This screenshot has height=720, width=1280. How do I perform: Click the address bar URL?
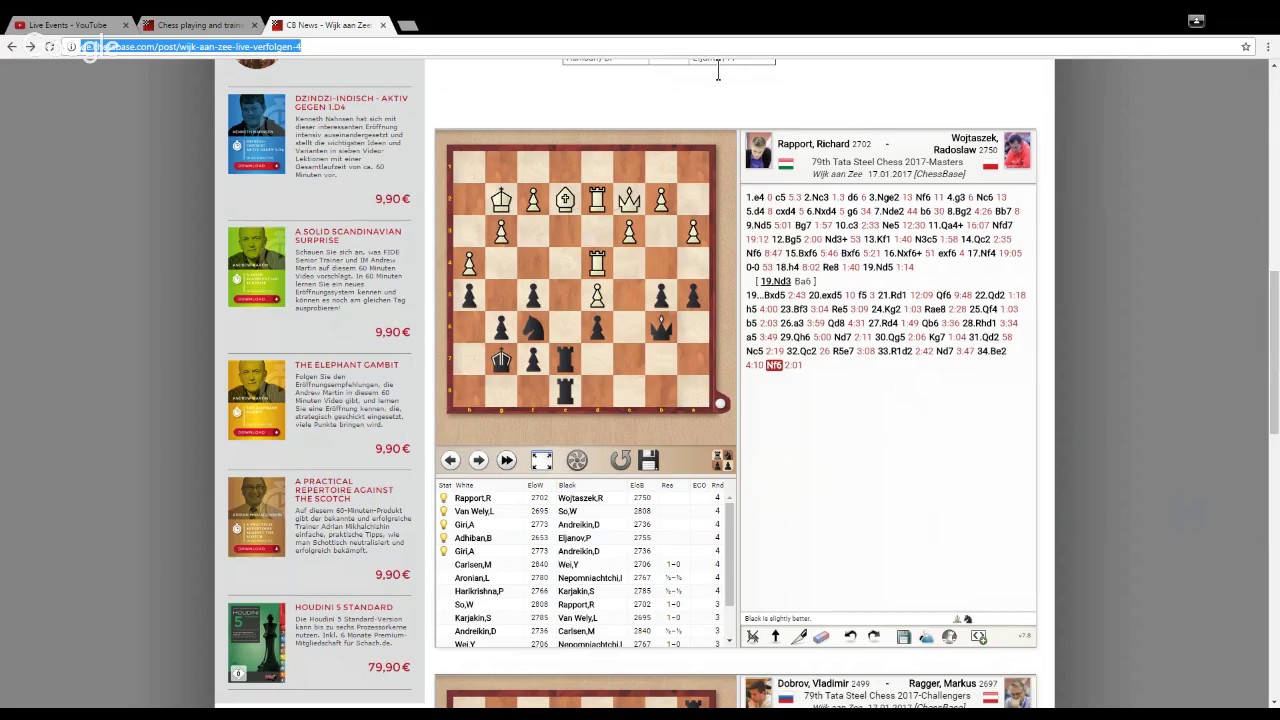[x=191, y=46]
